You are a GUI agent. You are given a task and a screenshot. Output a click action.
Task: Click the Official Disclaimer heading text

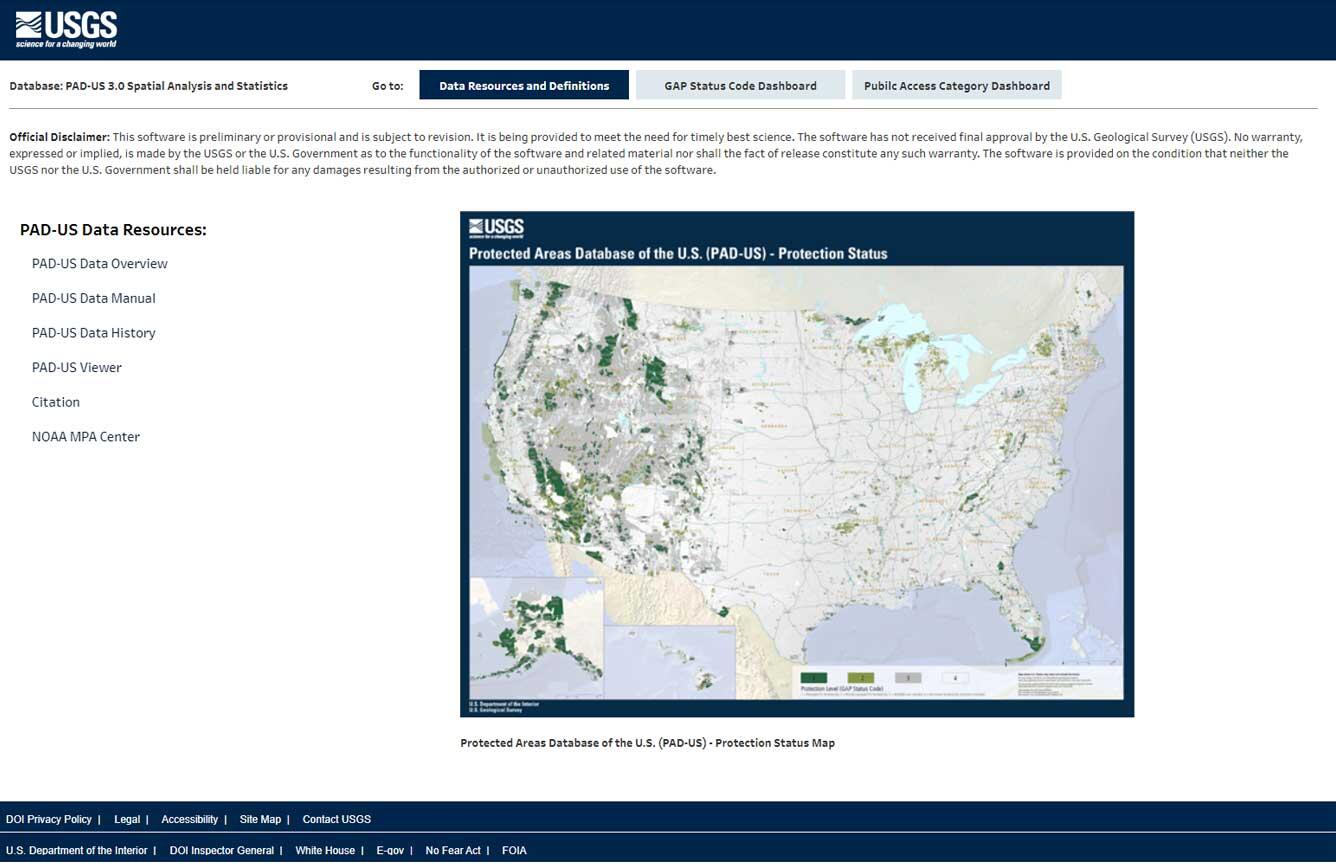[x=60, y=137]
